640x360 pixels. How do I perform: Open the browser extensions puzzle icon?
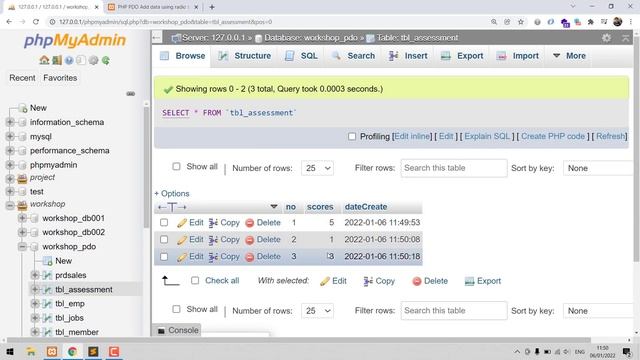click(591, 22)
